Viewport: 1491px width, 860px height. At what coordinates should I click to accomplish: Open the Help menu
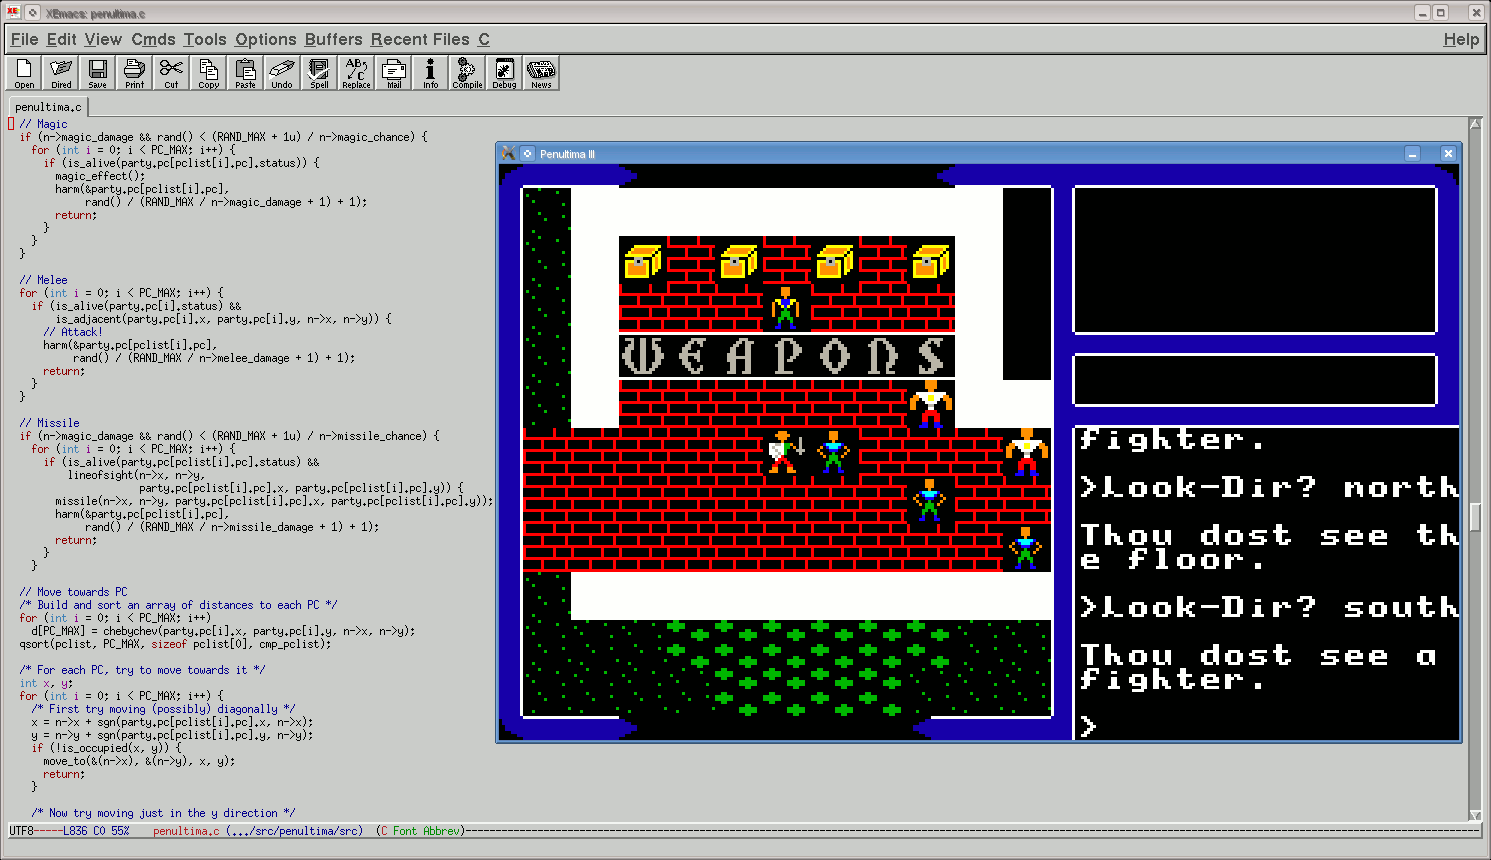point(1461,39)
